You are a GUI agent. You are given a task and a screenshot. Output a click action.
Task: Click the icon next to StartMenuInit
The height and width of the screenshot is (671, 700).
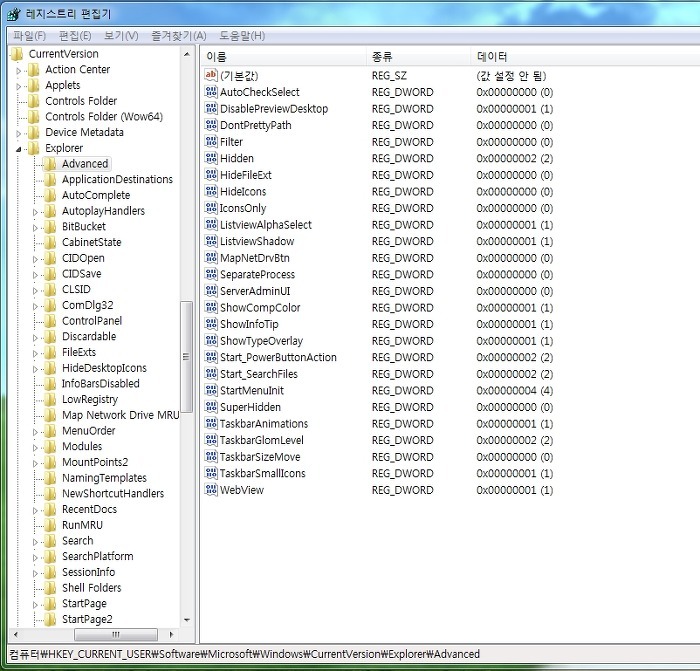(x=211, y=390)
